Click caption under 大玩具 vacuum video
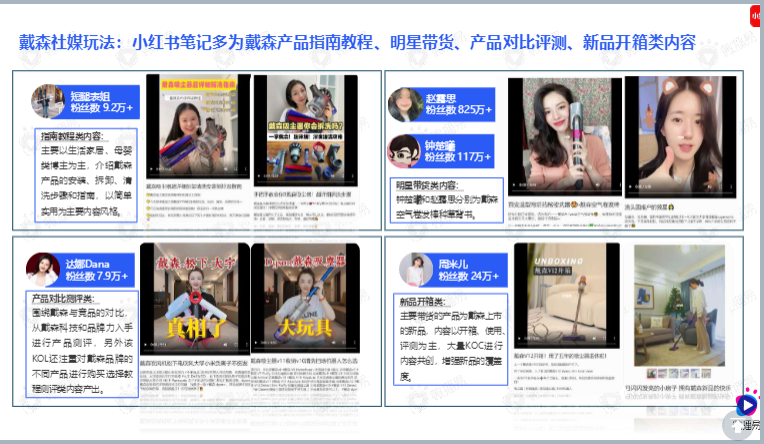 (305, 361)
